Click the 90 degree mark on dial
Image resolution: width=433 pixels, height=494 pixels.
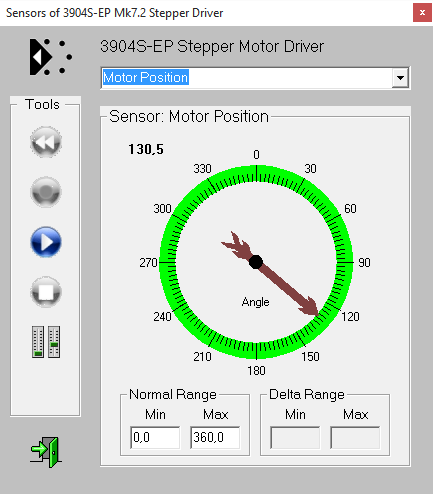(364, 263)
